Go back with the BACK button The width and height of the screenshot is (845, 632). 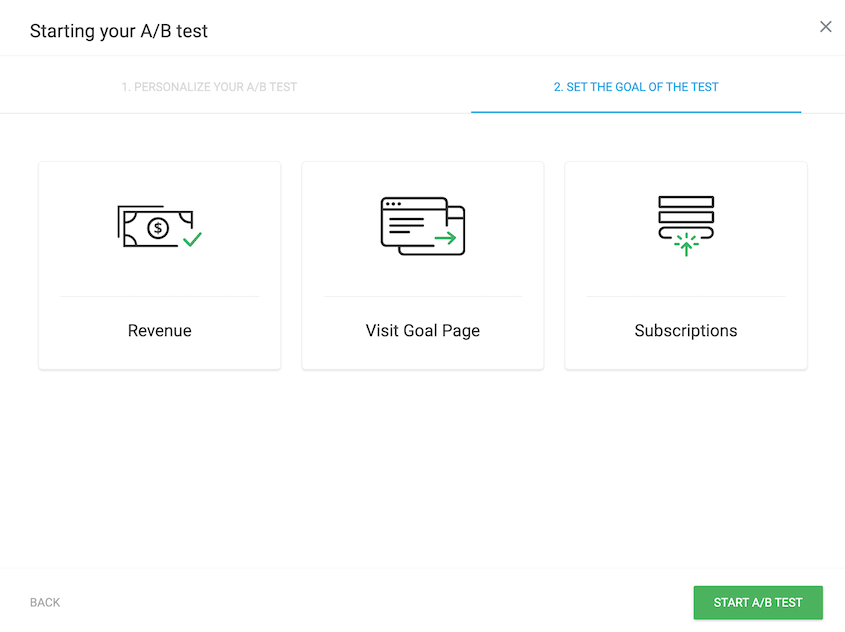click(x=45, y=602)
